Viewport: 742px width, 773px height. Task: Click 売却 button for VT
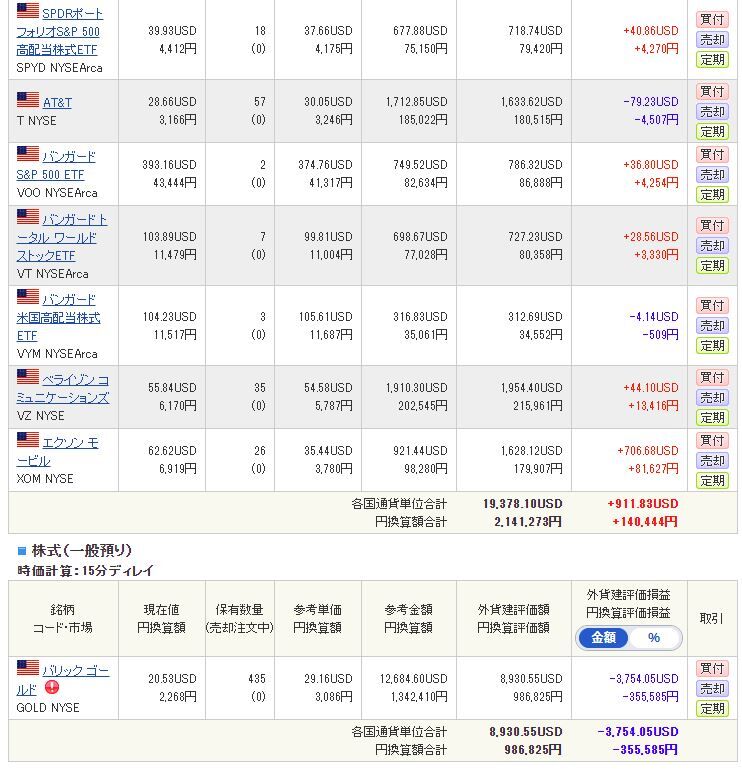(712, 246)
